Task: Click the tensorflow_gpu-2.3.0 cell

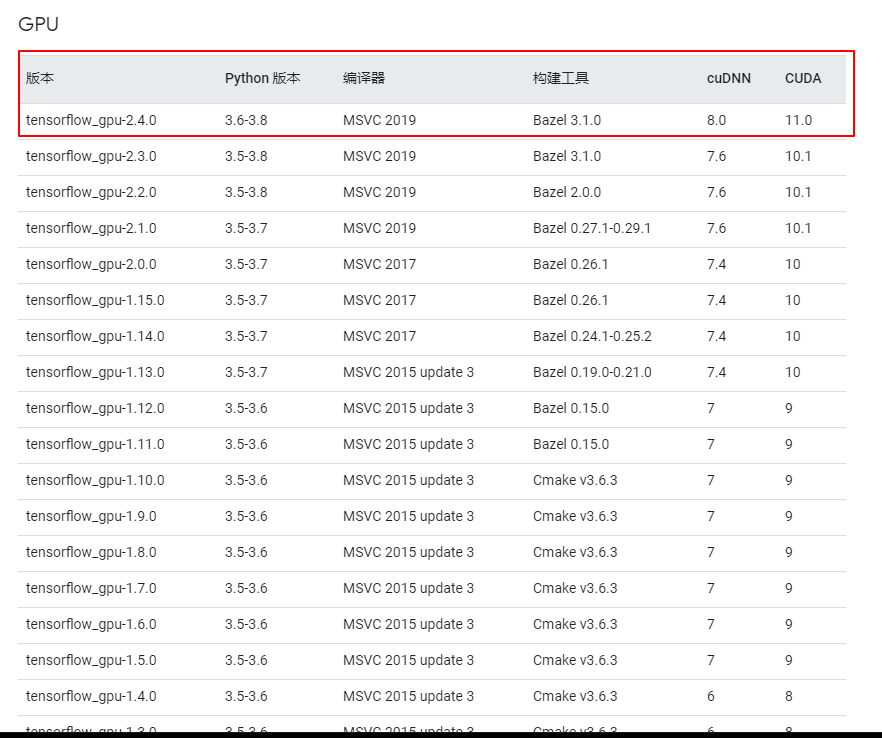Action: point(91,156)
